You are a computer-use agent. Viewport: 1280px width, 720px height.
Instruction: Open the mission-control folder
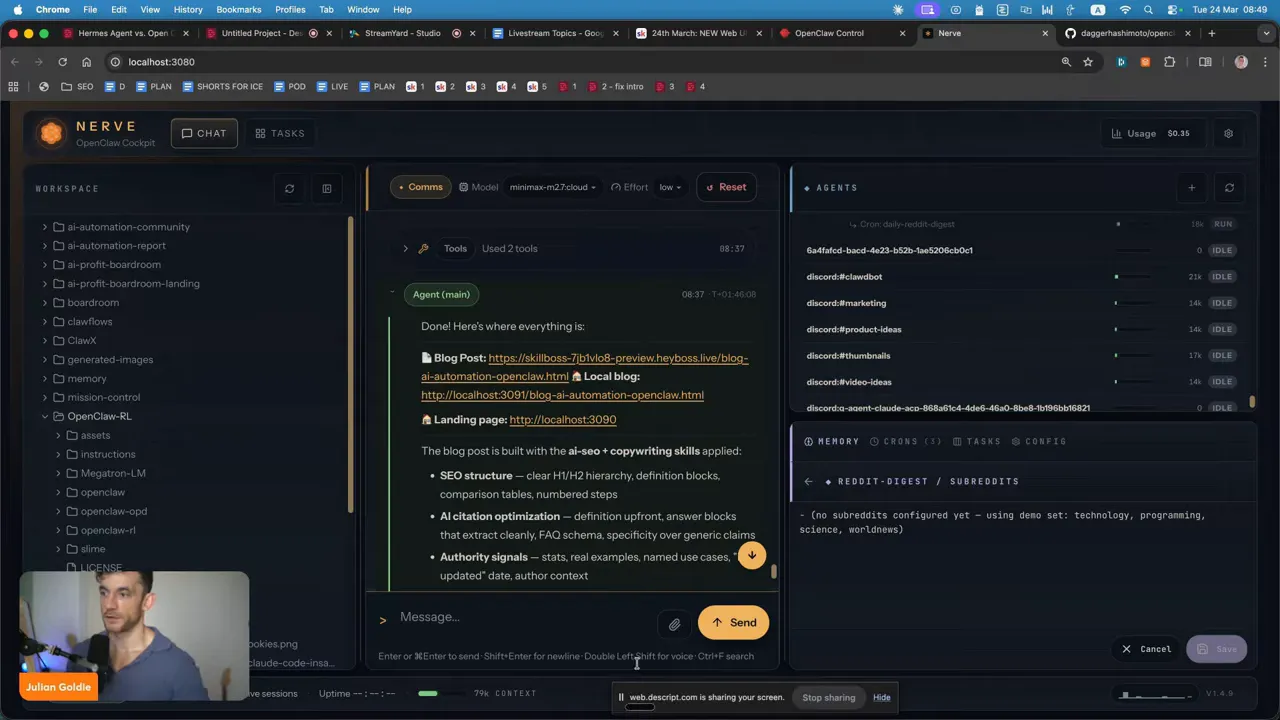click(103, 397)
